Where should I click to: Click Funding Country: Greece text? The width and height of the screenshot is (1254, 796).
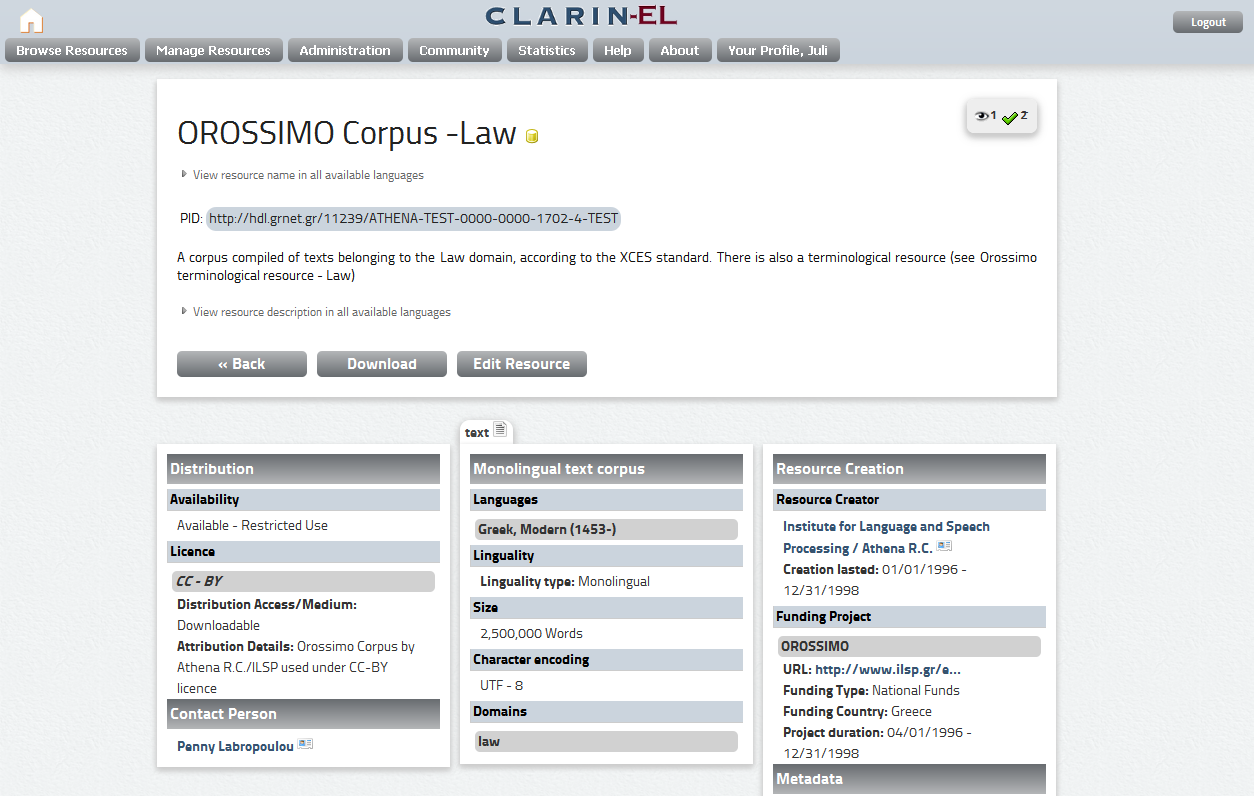tap(857, 712)
